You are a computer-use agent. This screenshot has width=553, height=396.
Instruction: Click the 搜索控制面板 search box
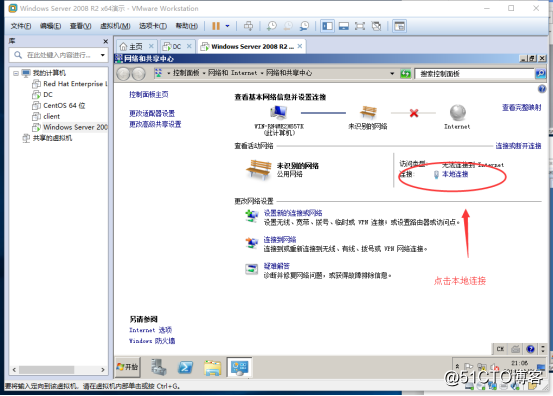474,73
